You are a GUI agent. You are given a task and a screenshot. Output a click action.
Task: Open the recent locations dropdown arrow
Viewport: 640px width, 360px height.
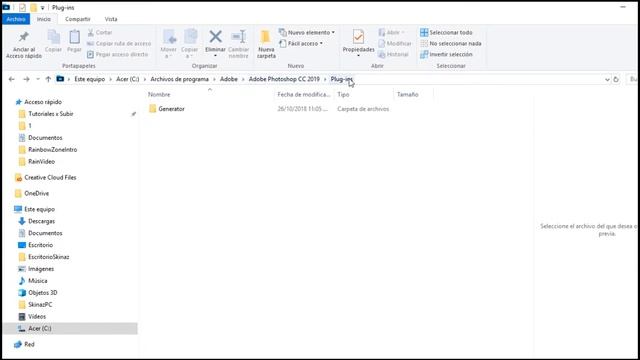click(x=38, y=79)
